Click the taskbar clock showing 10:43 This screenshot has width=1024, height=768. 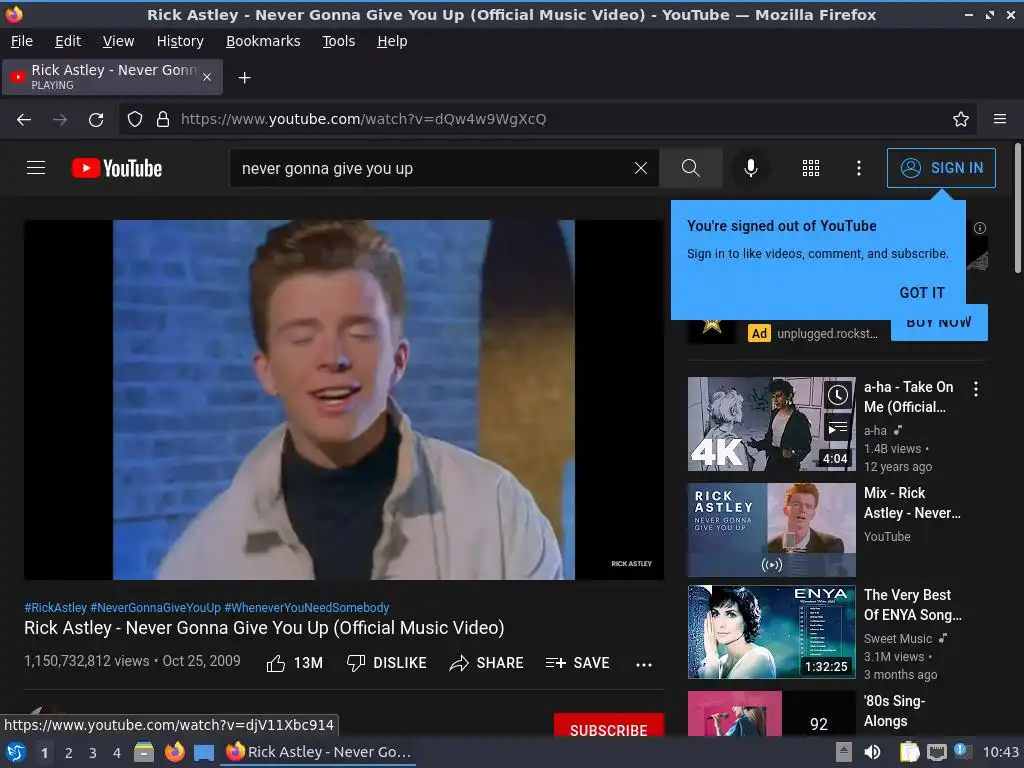click(x=1000, y=752)
